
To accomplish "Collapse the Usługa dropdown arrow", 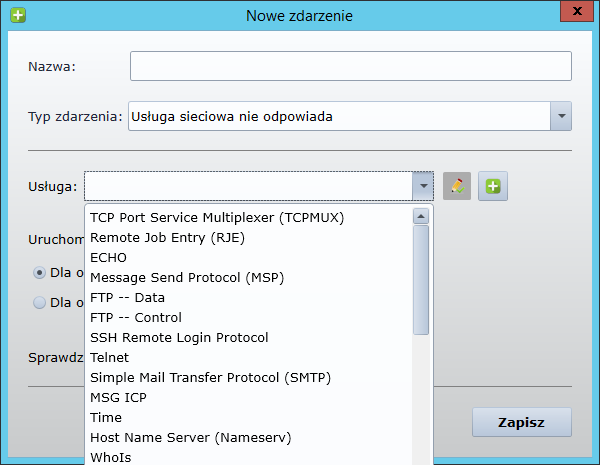I will 423,186.
